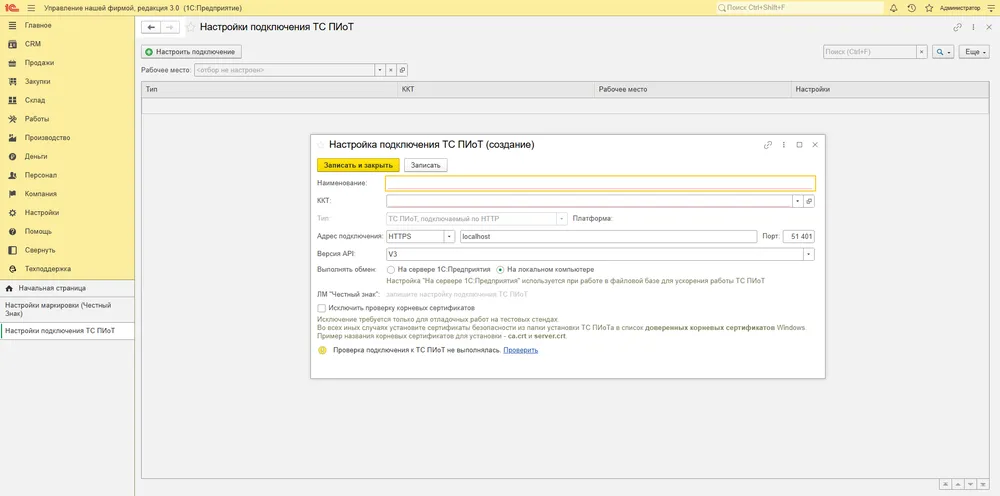1000x496 pixels.
Task: Open the history clock icon
Action: pyautogui.click(x=911, y=8)
